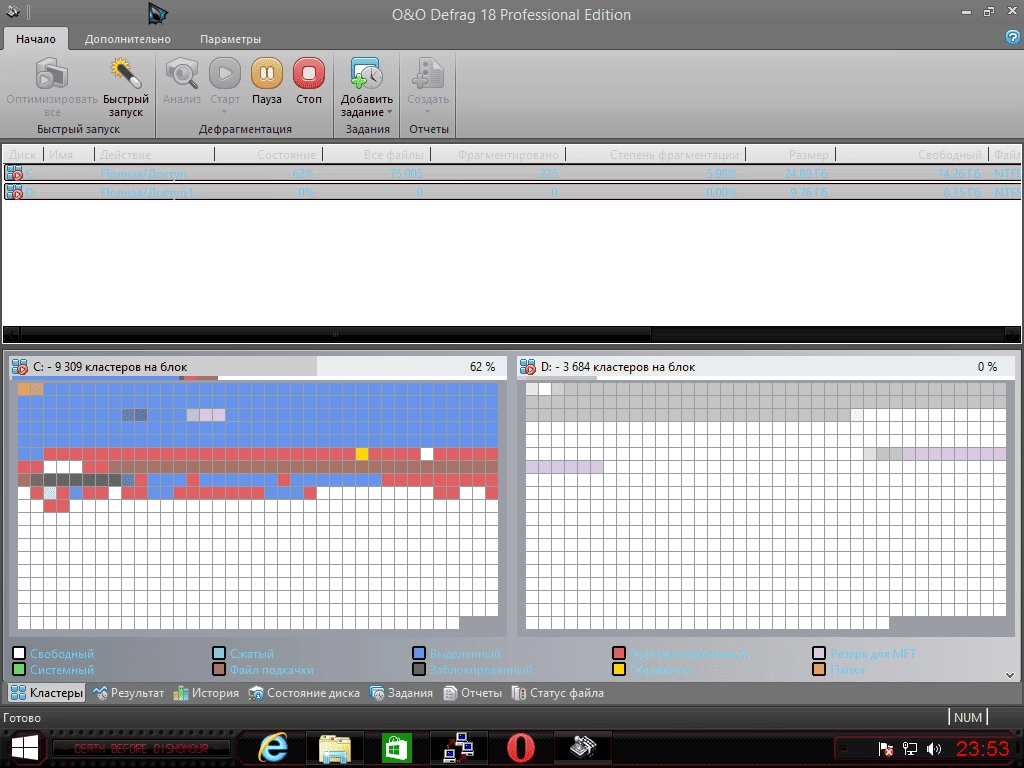Image resolution: width=1024 pixels, height=768 pixels.
Task: Click the Старт play button
Action: click(225, 73)
